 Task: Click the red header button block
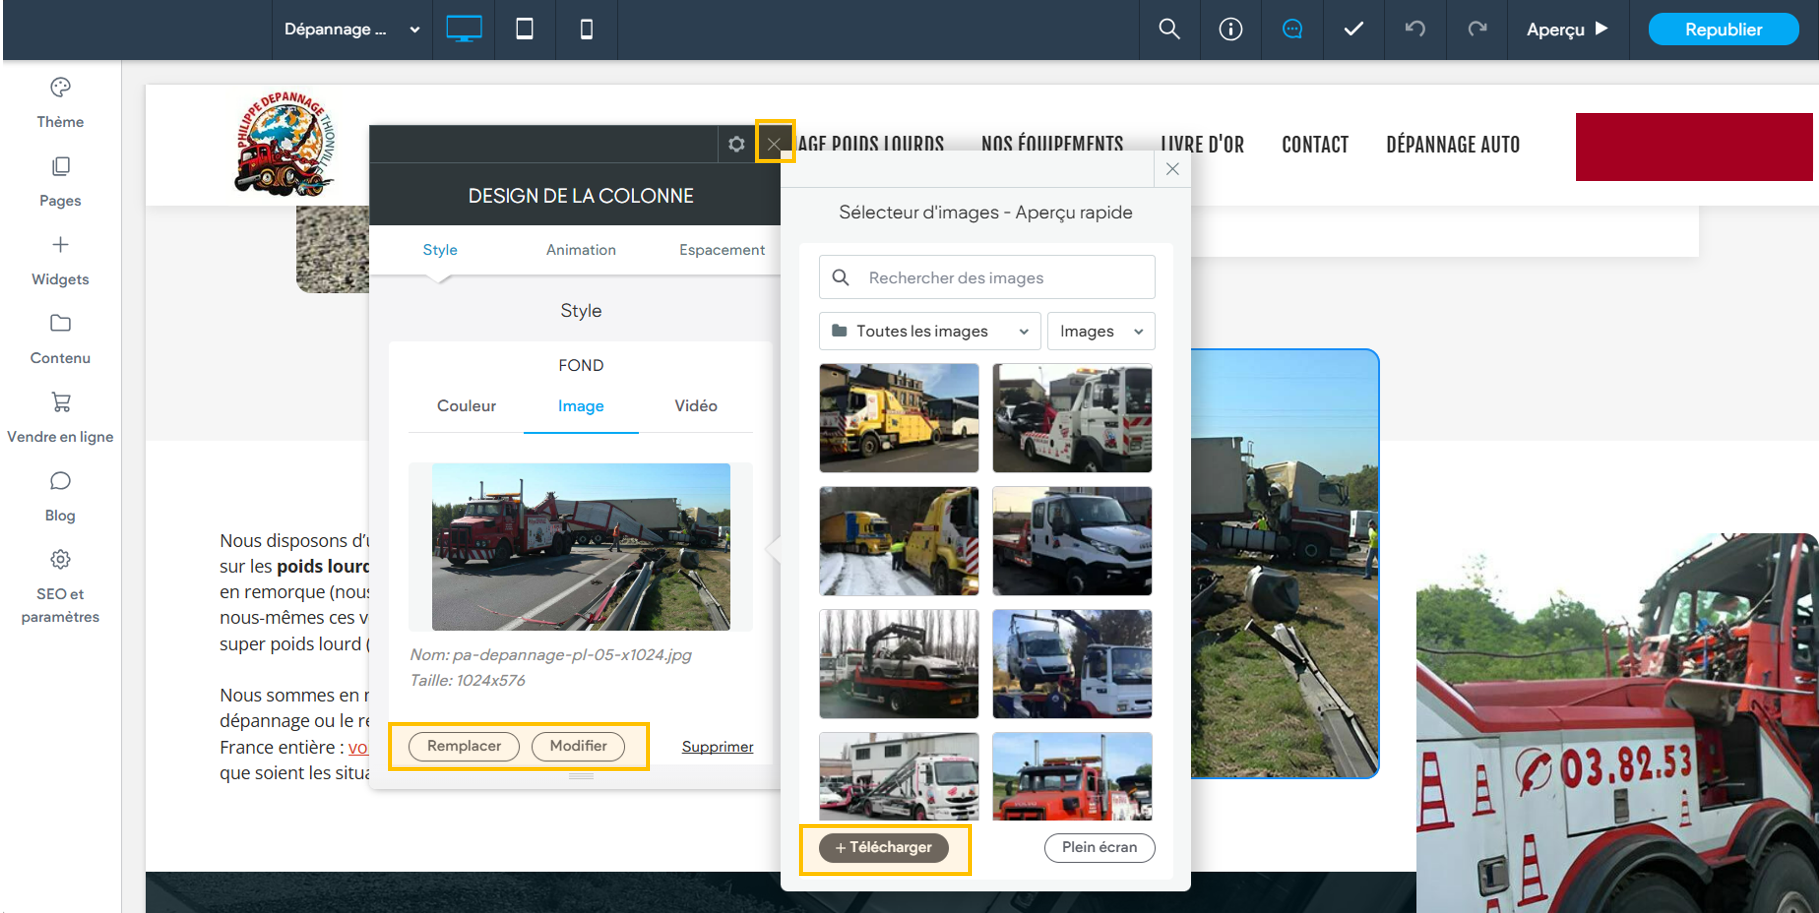tap(1694, 147)
